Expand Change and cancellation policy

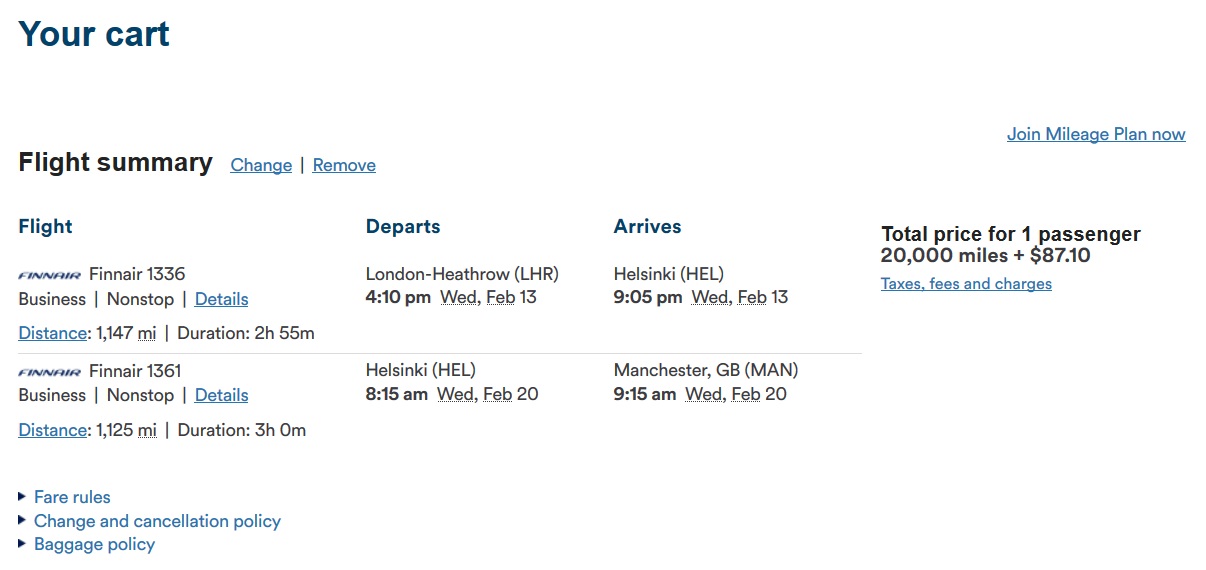[x=157, y=521]
